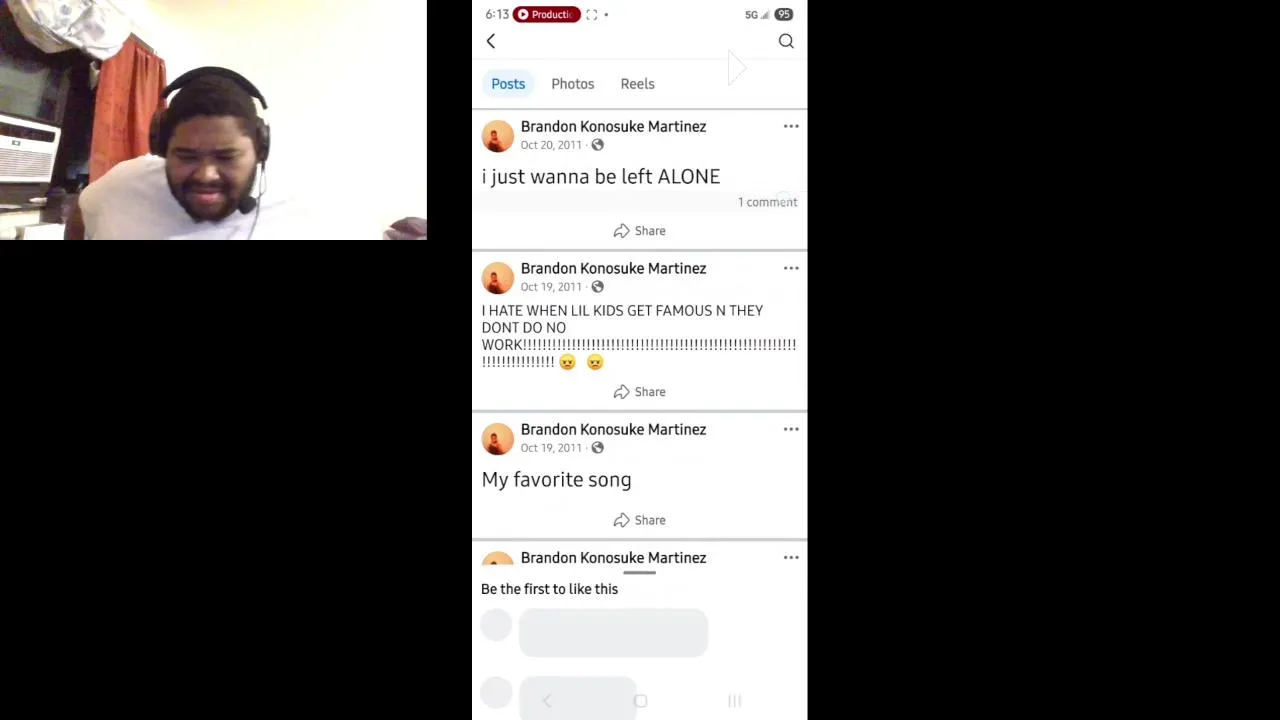1280x720 pixels.
Task: Open author name on My favorite song post
Action: click(x=613, y=429)
